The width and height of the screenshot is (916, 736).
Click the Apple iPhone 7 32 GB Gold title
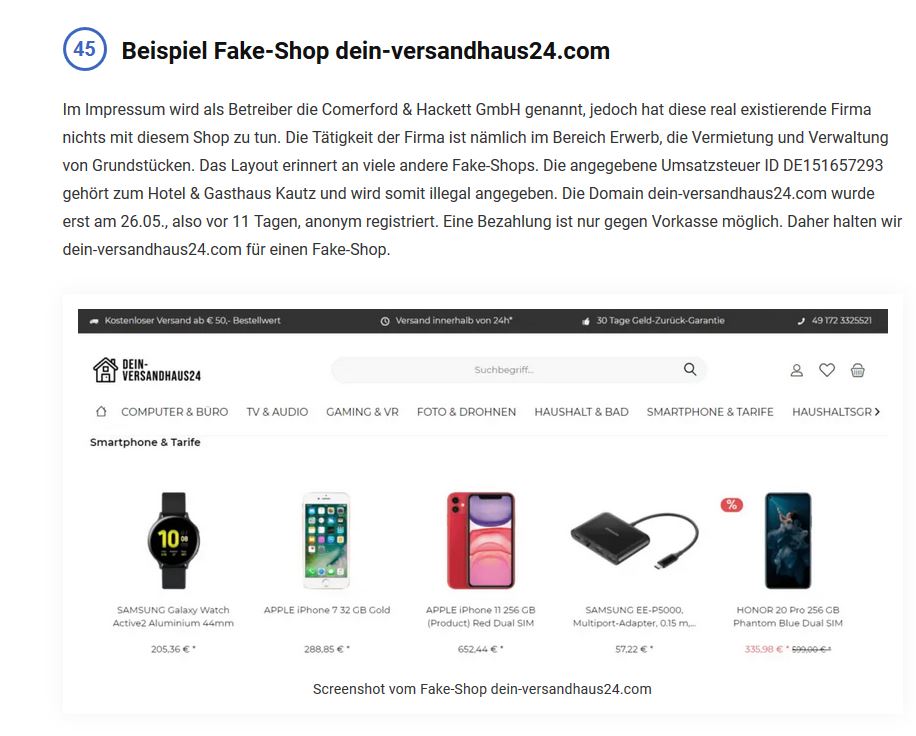327,610
